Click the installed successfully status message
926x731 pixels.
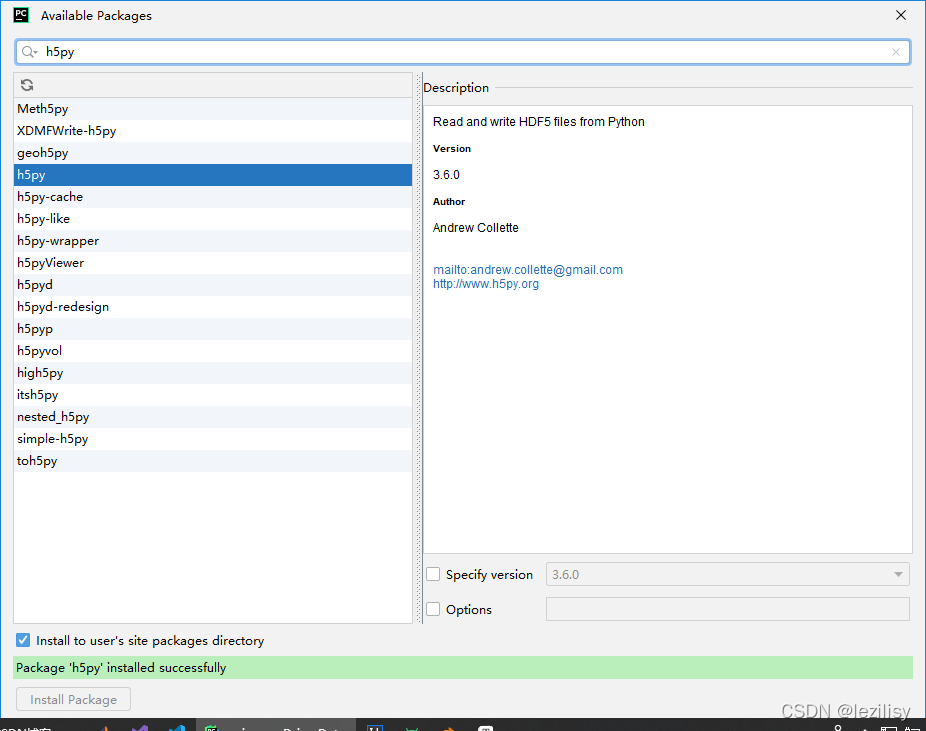[463, 667]
